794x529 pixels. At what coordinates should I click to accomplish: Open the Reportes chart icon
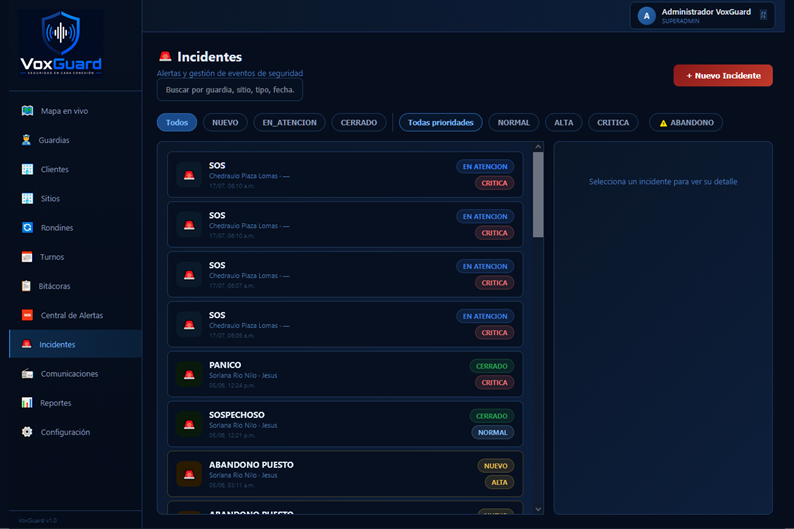point(27,403)
